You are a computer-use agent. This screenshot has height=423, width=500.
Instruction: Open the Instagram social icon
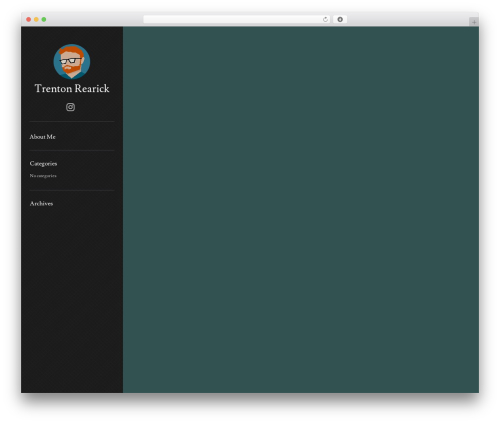pos(70,107)
